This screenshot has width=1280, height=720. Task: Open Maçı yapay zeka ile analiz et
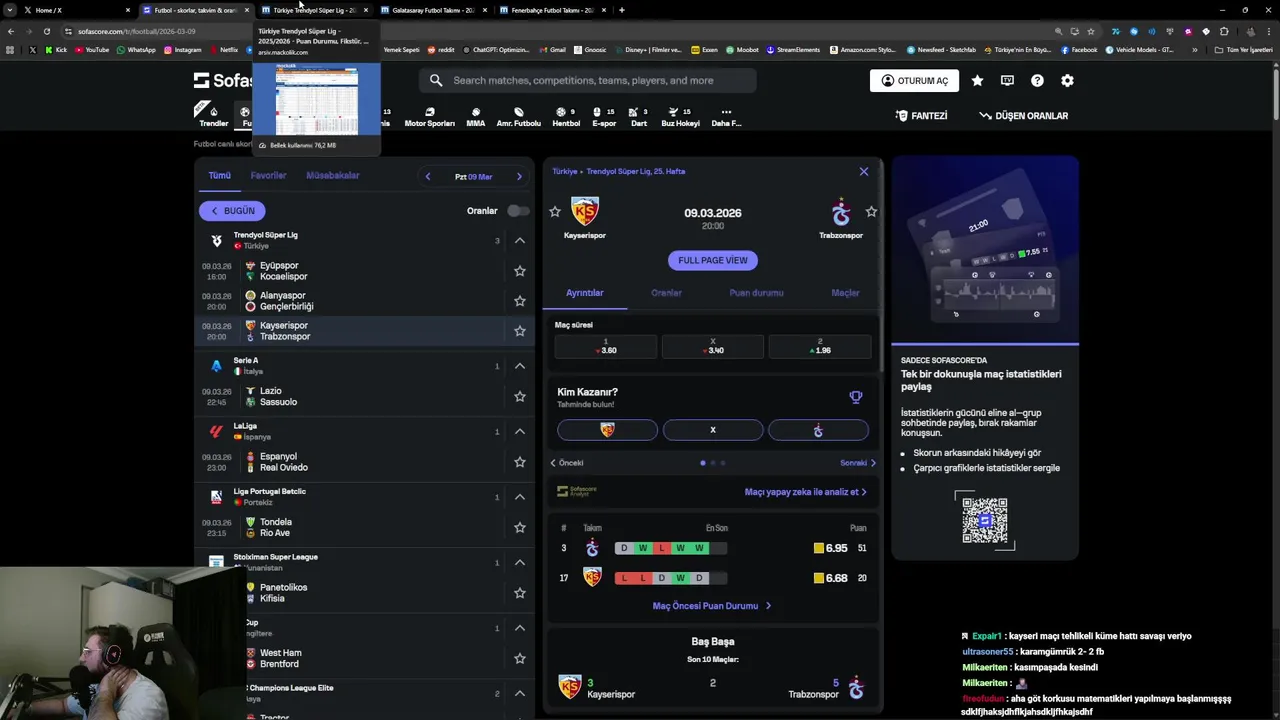(x=806, y=492)
